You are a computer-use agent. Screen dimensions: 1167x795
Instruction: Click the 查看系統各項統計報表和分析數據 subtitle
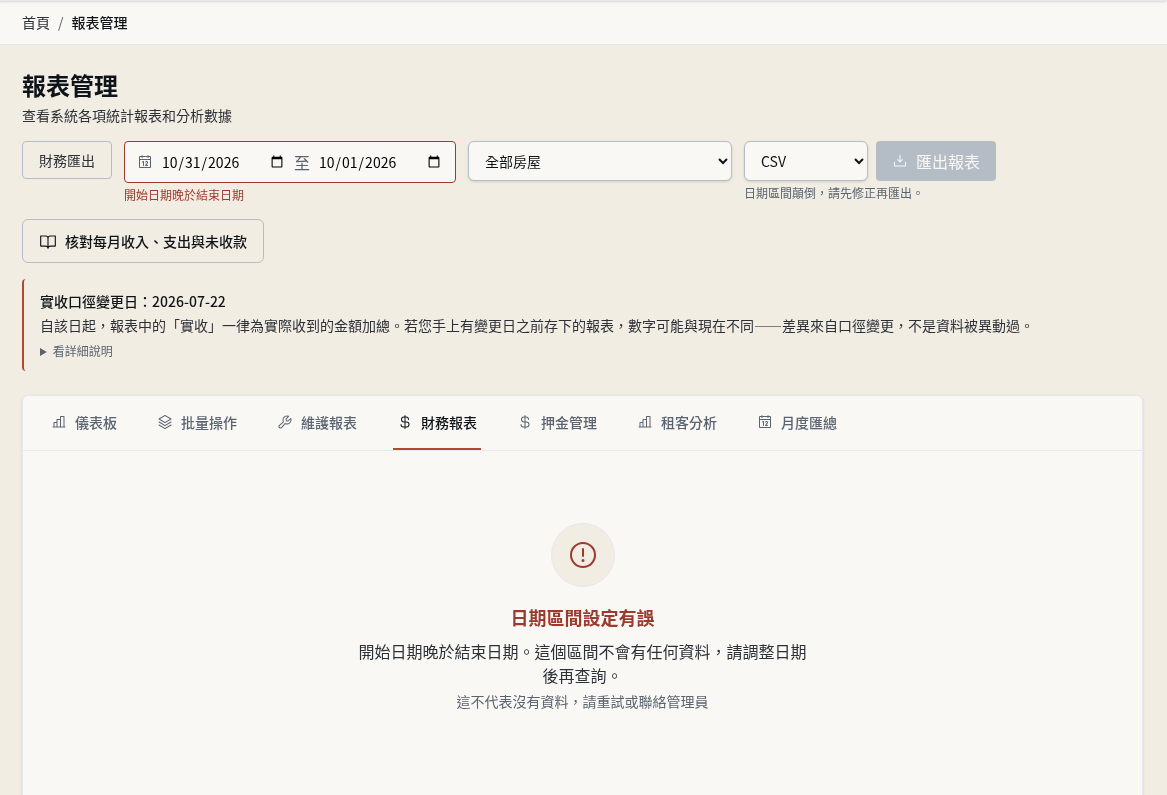127,116
